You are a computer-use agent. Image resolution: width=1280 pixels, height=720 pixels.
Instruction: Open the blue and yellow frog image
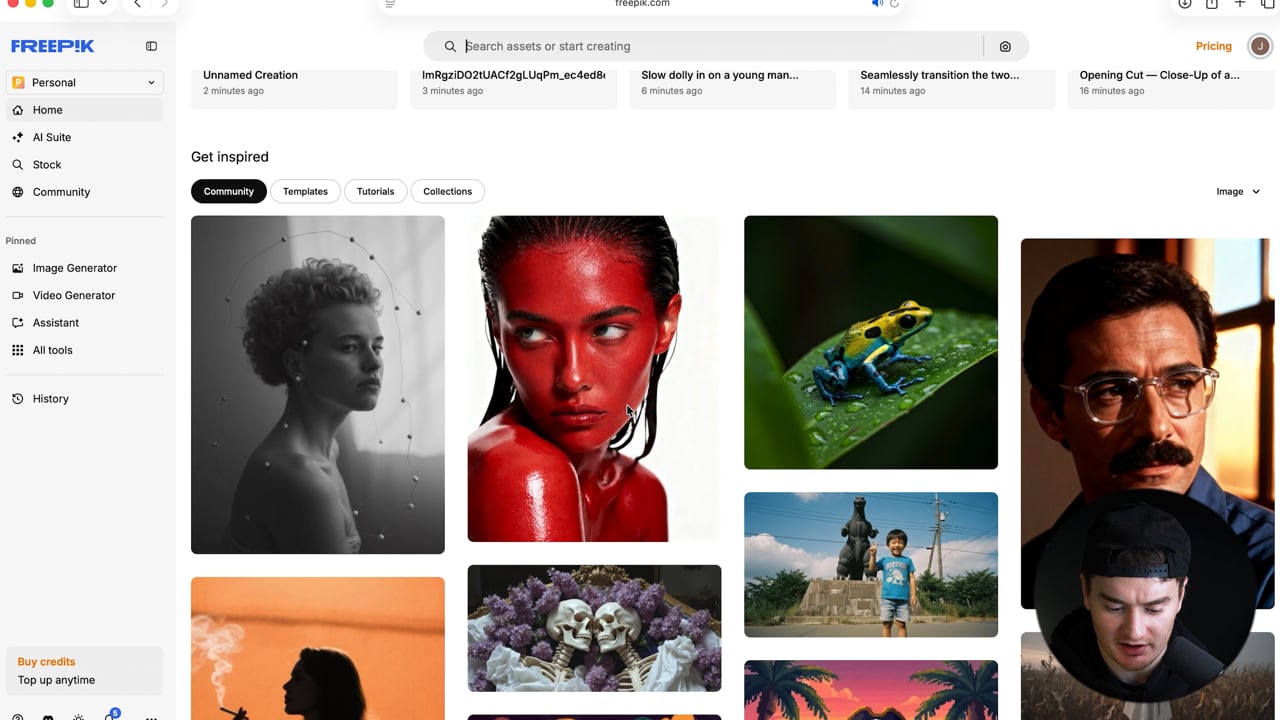click(x=871, y=342)
